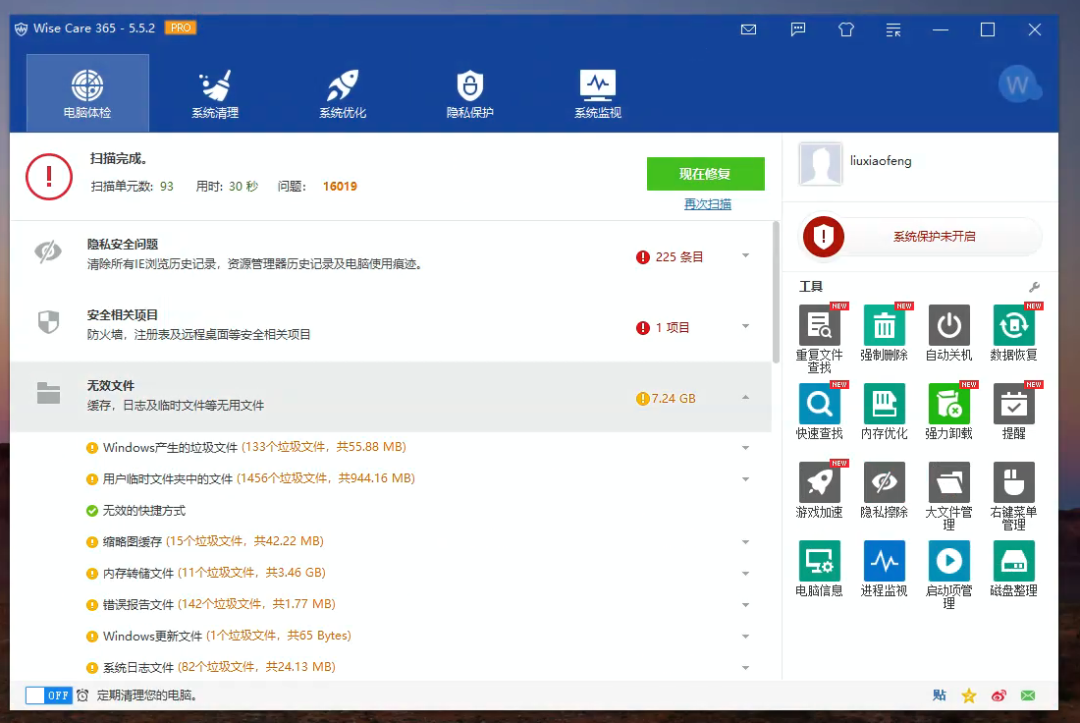Image resolution: width=1080 pixels, height=723 pixels.
Task: Click the results list vertical scrollbar
Action: (776, 292)
